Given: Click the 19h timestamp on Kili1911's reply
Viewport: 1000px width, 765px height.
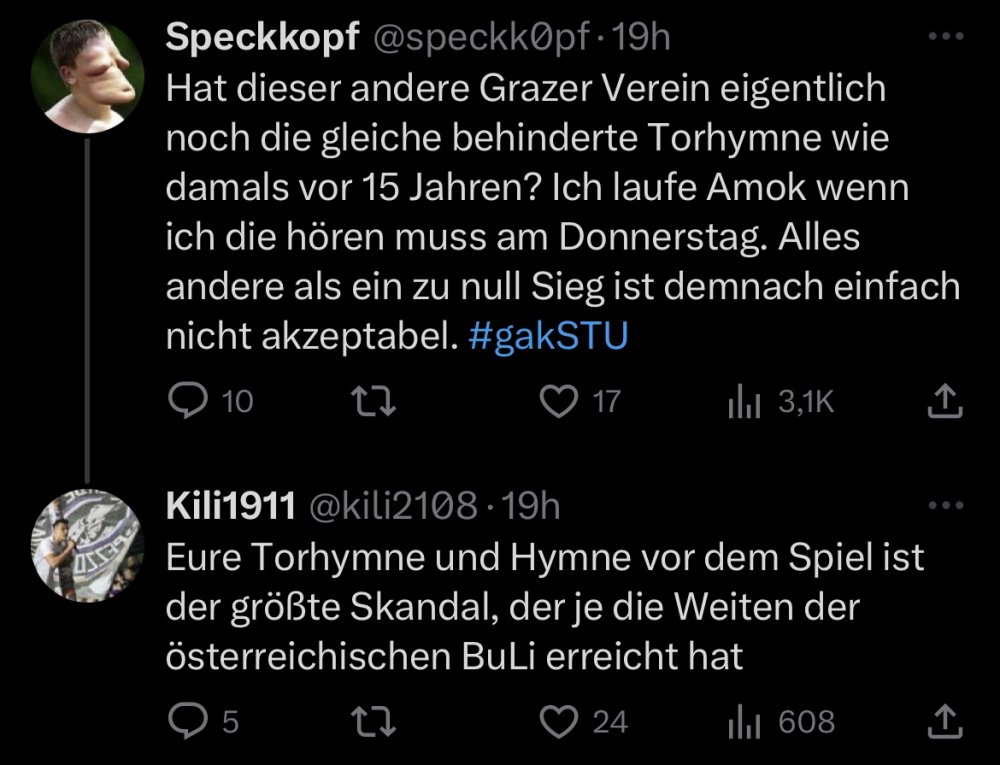Looking at the screenshot, I should point(530,507).
